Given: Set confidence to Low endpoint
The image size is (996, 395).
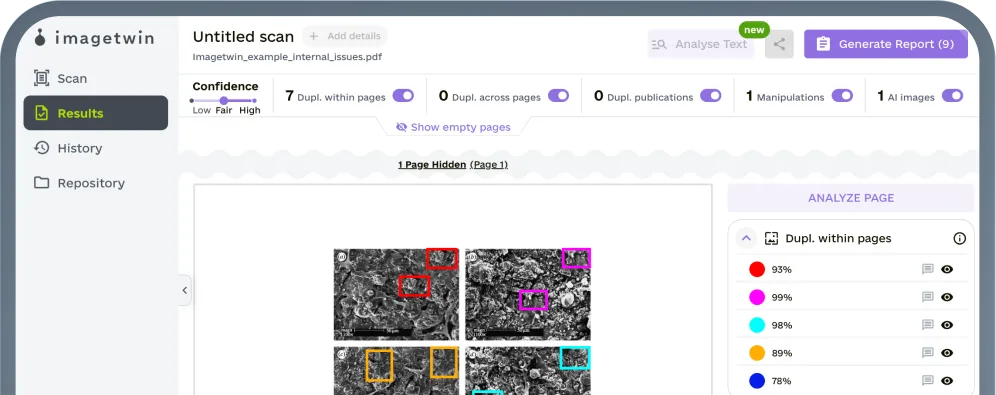Looking at the screenshot, I should 192,100.
